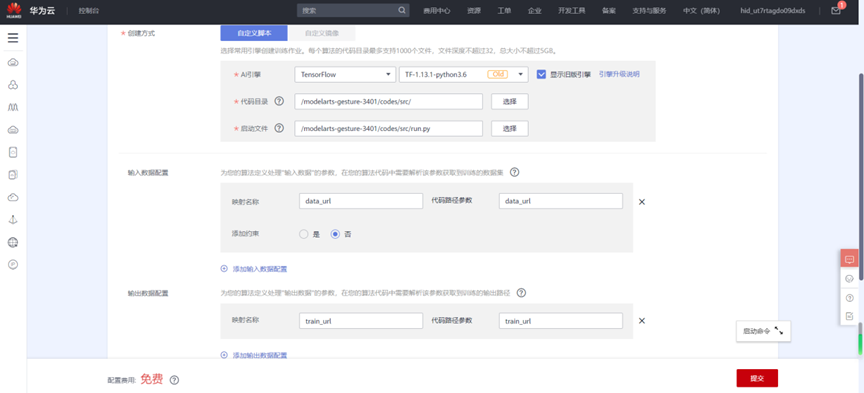
Task: Open the hamburger menu in the left sidebar
Action: point(13,38)
